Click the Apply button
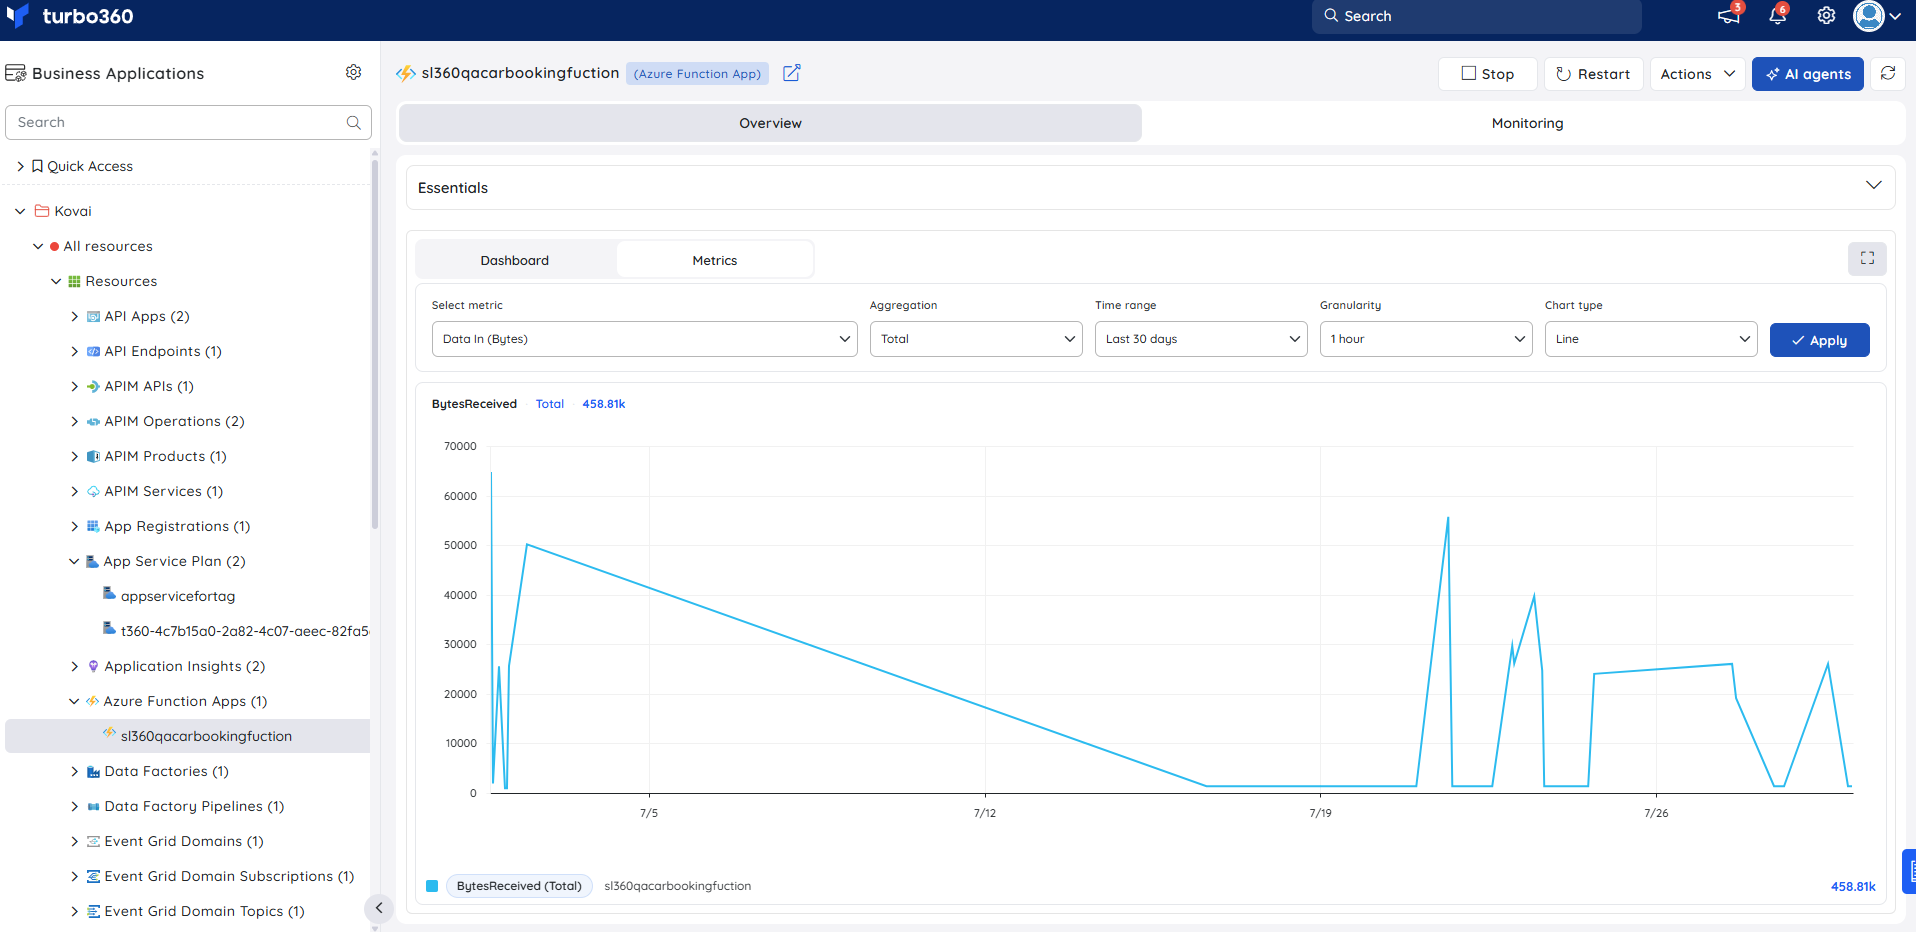 [x=1819, y=340]
